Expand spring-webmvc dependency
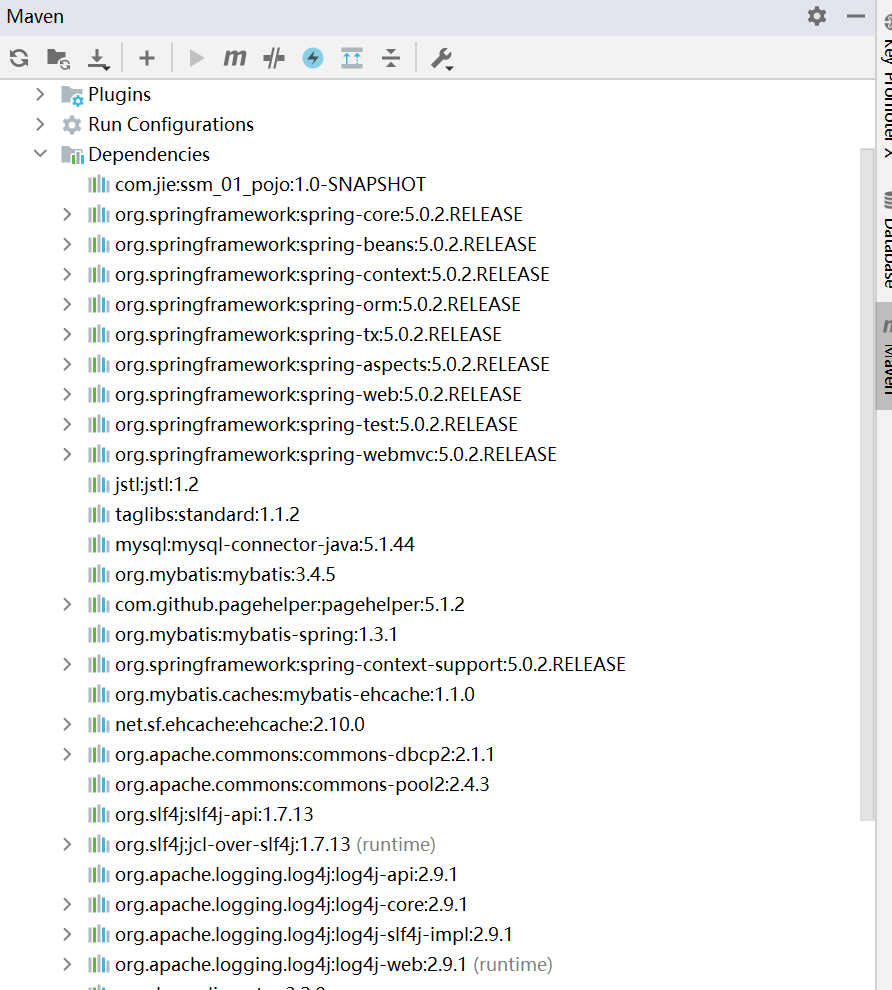The width and height of the screenshot is (892, 990). click(x=68, y=455)
